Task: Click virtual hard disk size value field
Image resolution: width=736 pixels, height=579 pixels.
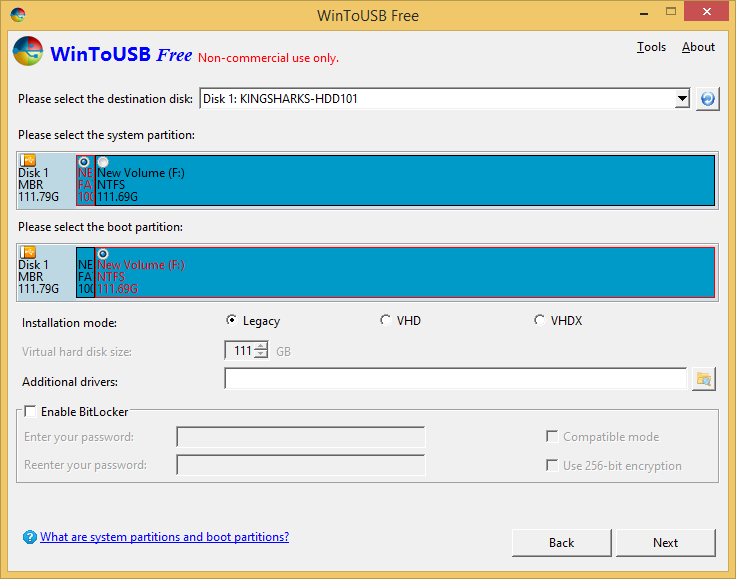Action: (x=240, y=350)
